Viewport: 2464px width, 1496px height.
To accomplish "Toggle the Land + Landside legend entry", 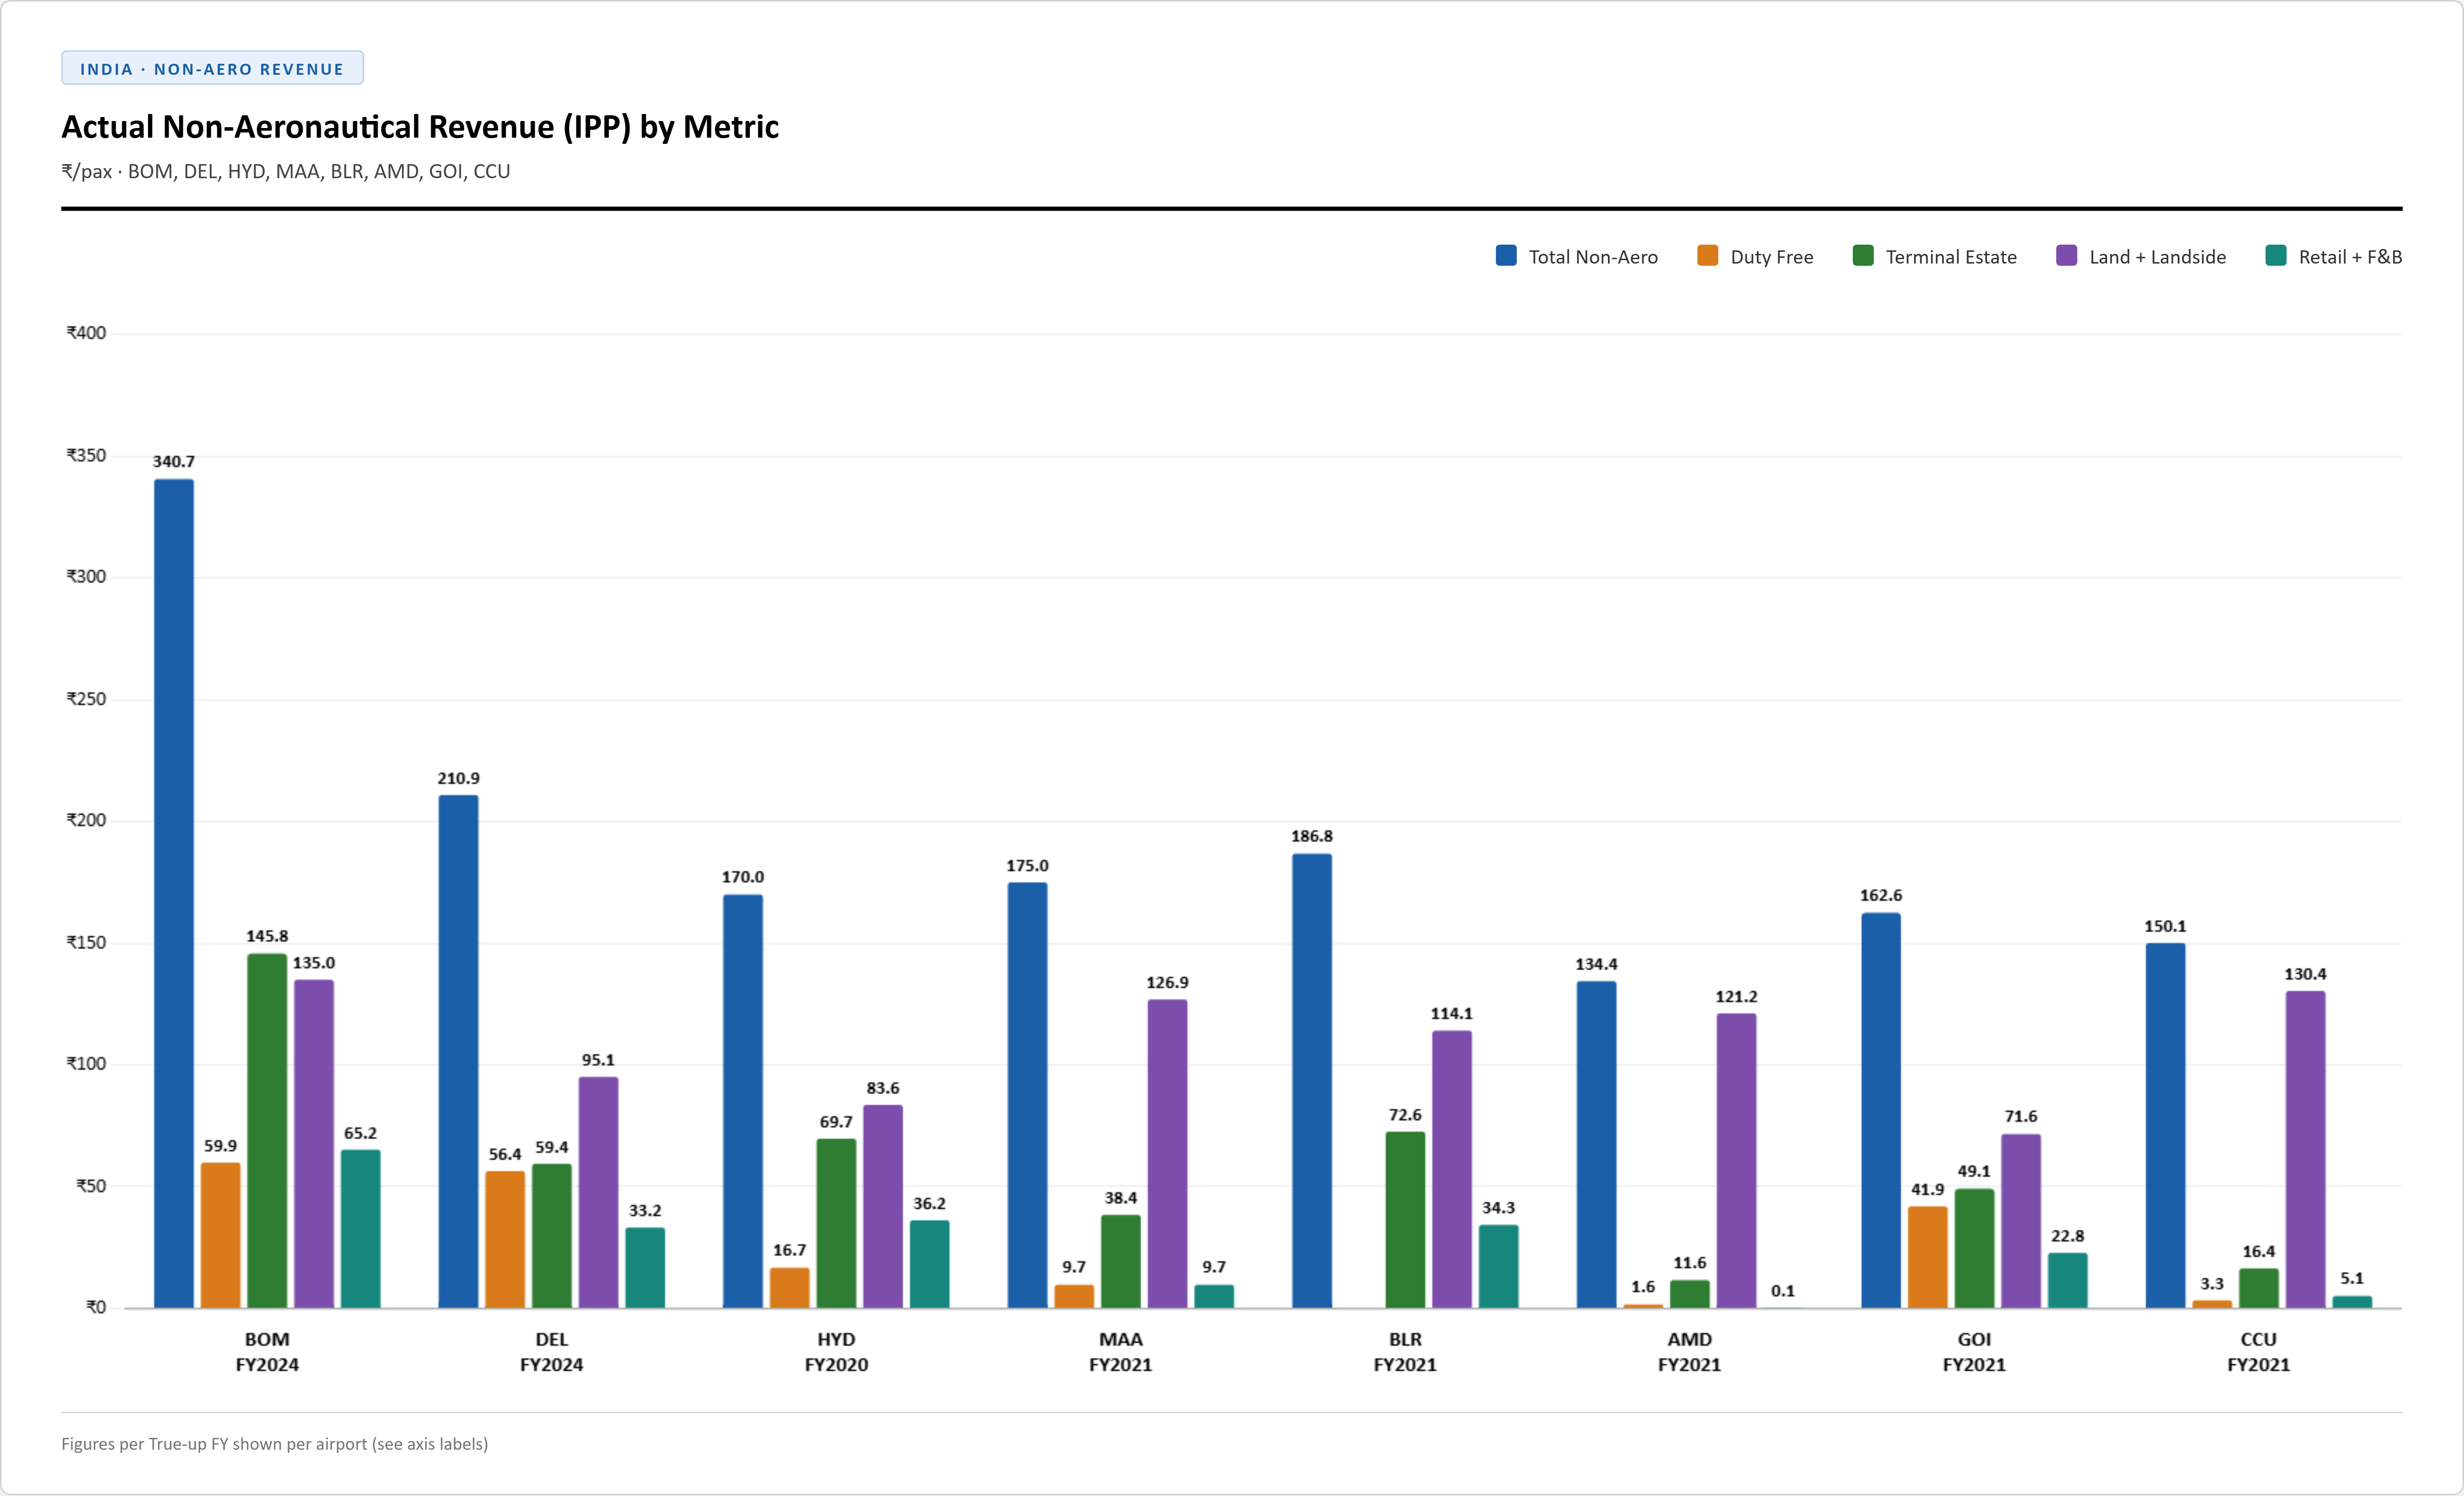I will point(2141,257).
